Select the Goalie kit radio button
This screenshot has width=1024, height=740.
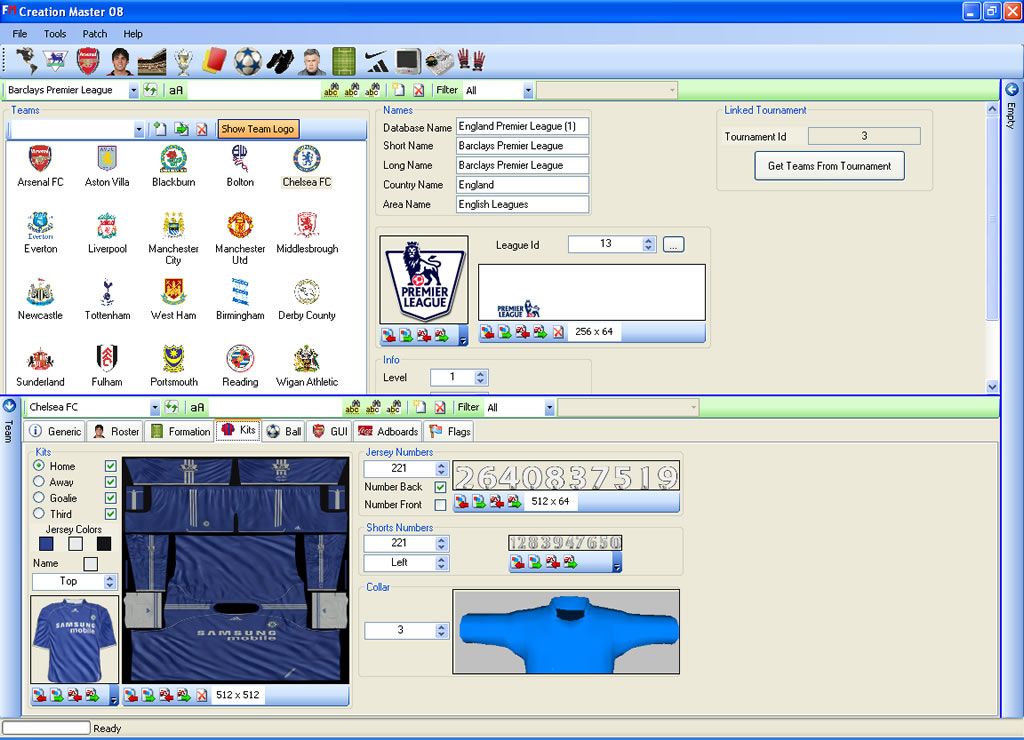[x=39, y=498]
